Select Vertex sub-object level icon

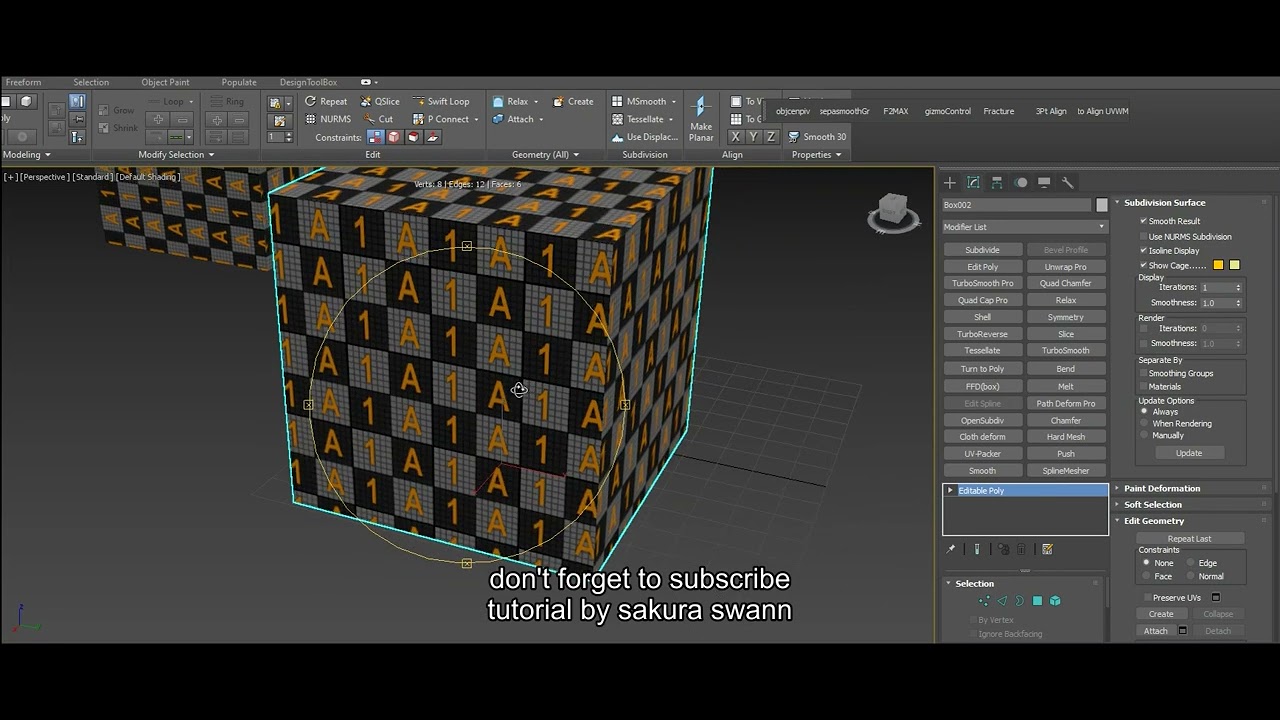click(984, 601)
